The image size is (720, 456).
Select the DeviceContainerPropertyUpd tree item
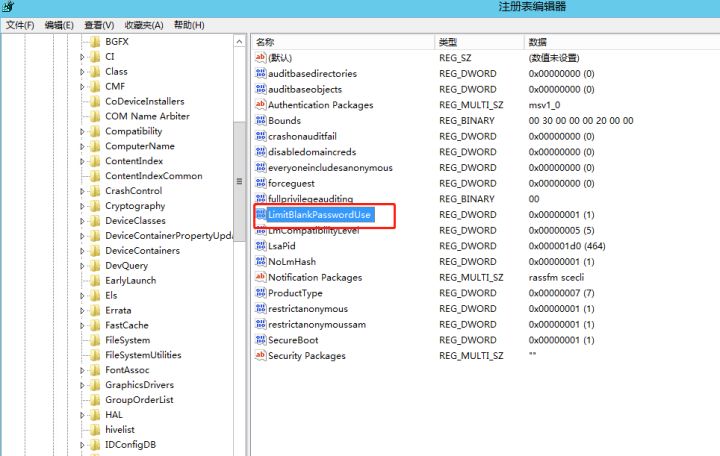(169, 236)
